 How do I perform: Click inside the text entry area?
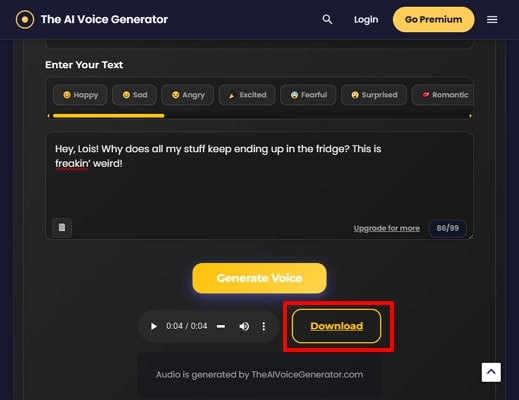(259, 185)
